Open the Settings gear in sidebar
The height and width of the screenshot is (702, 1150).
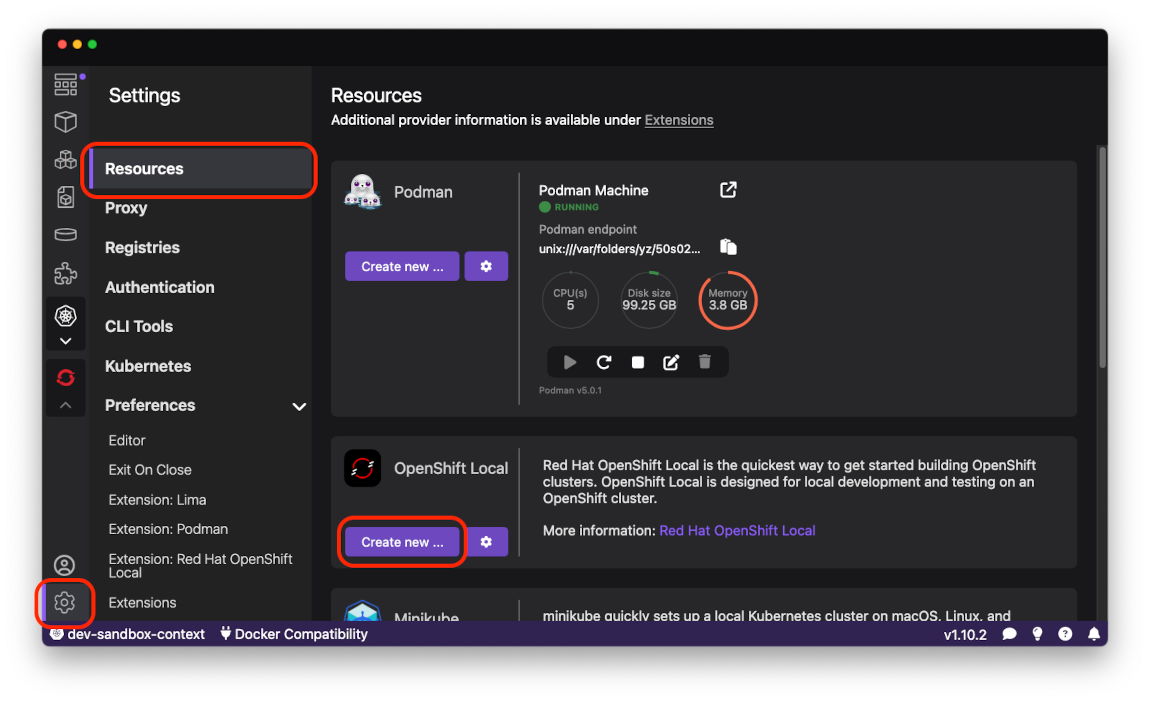pyautogui.click(x=65, y=602)
